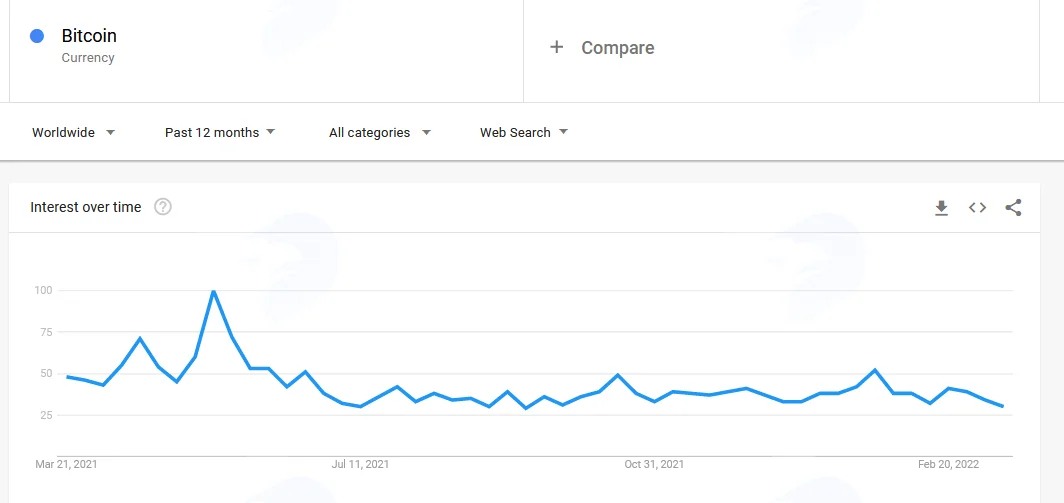1064x503 pixels.
Task: Click the Oct 31, 2021 axis label
Action: click(x=654, y=464)
